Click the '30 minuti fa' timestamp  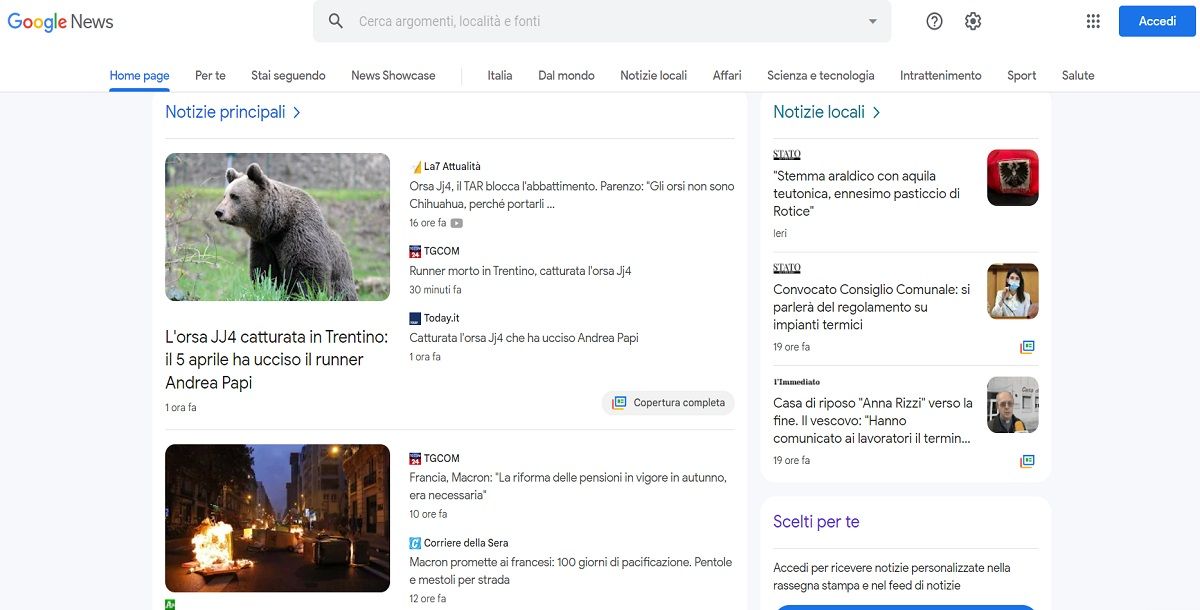tap(435, 290)
